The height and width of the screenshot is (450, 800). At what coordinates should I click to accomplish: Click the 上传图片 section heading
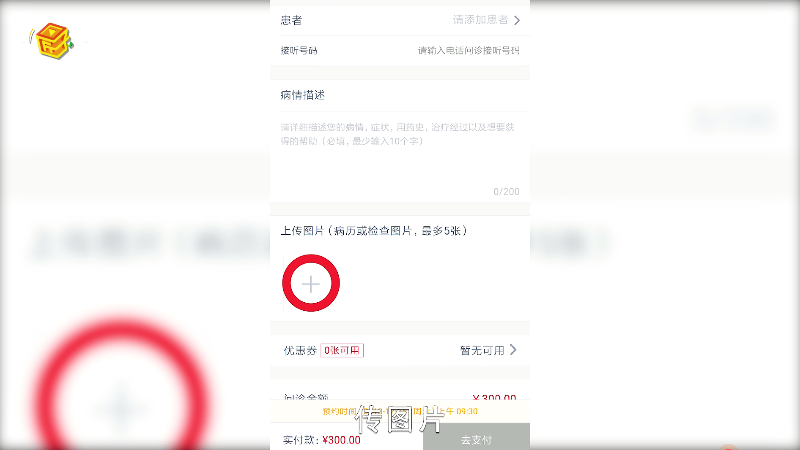click(374, 231)
